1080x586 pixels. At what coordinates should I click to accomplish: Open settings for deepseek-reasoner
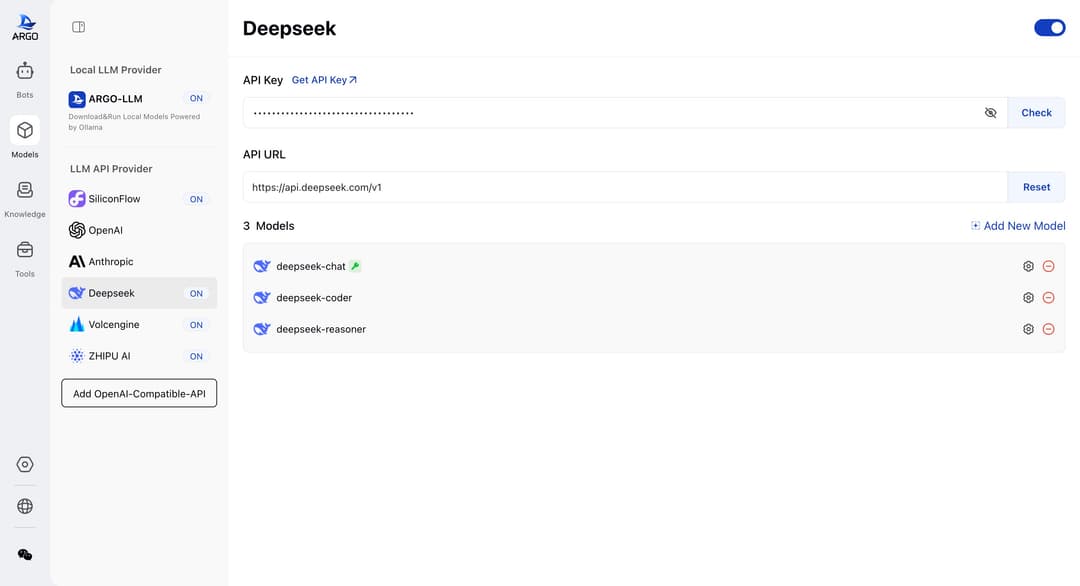coord(1028,329)
